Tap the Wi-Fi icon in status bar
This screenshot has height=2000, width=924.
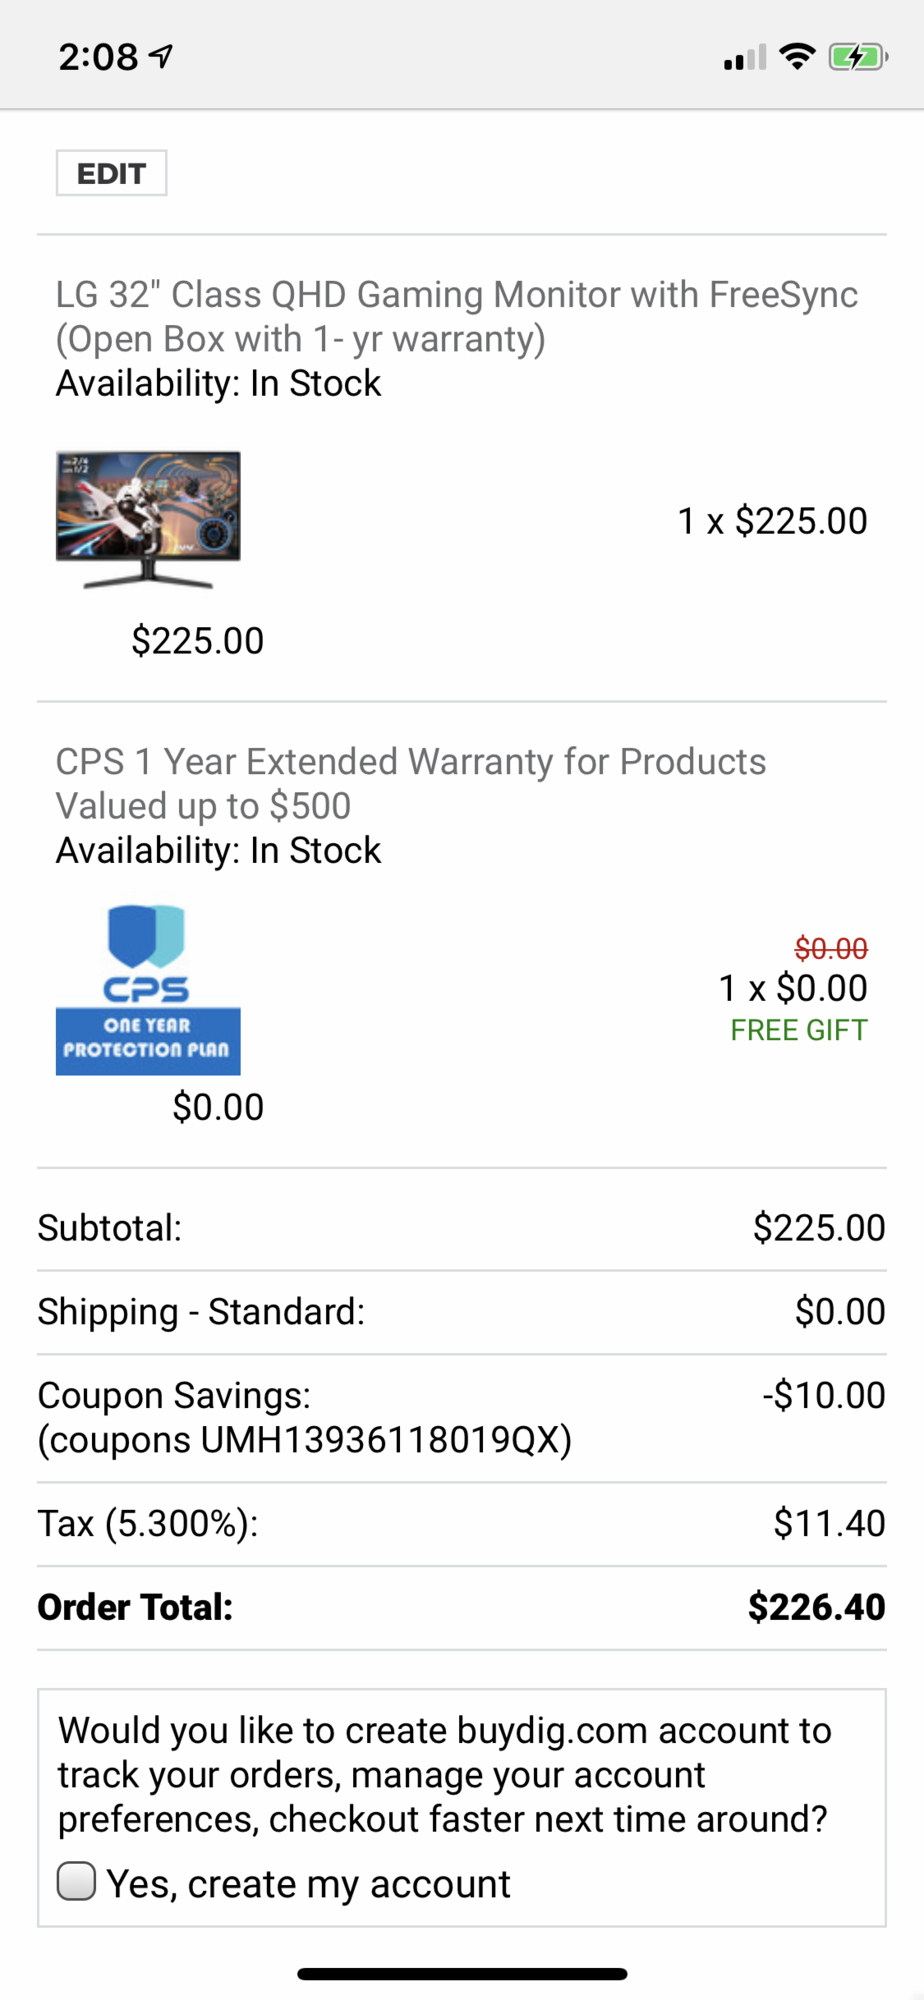[797, 56]
